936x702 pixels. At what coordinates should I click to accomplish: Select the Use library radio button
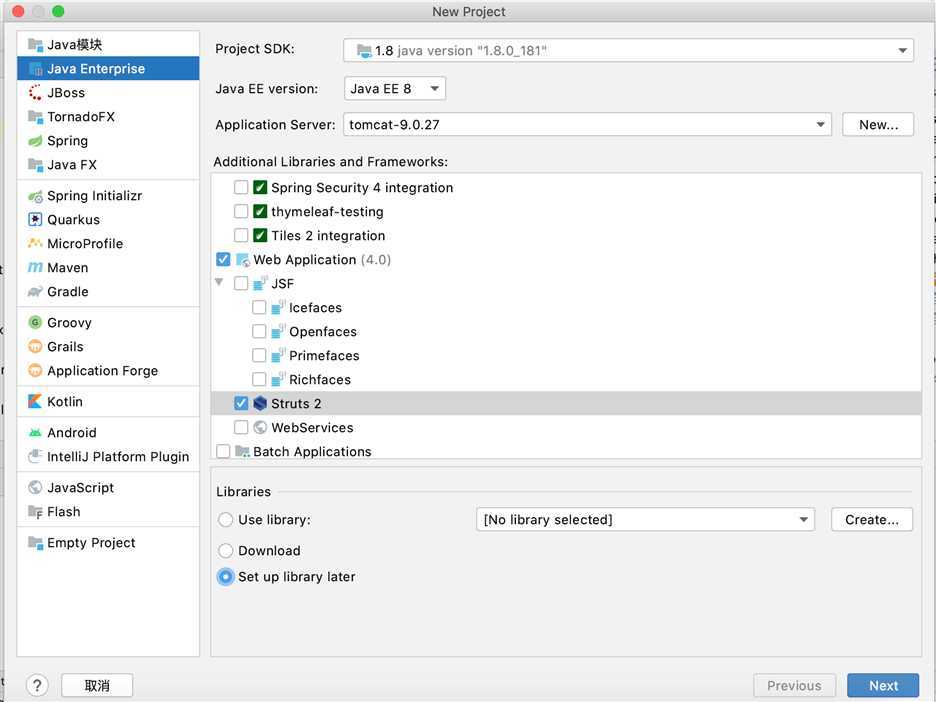click(x=226, y=520)
